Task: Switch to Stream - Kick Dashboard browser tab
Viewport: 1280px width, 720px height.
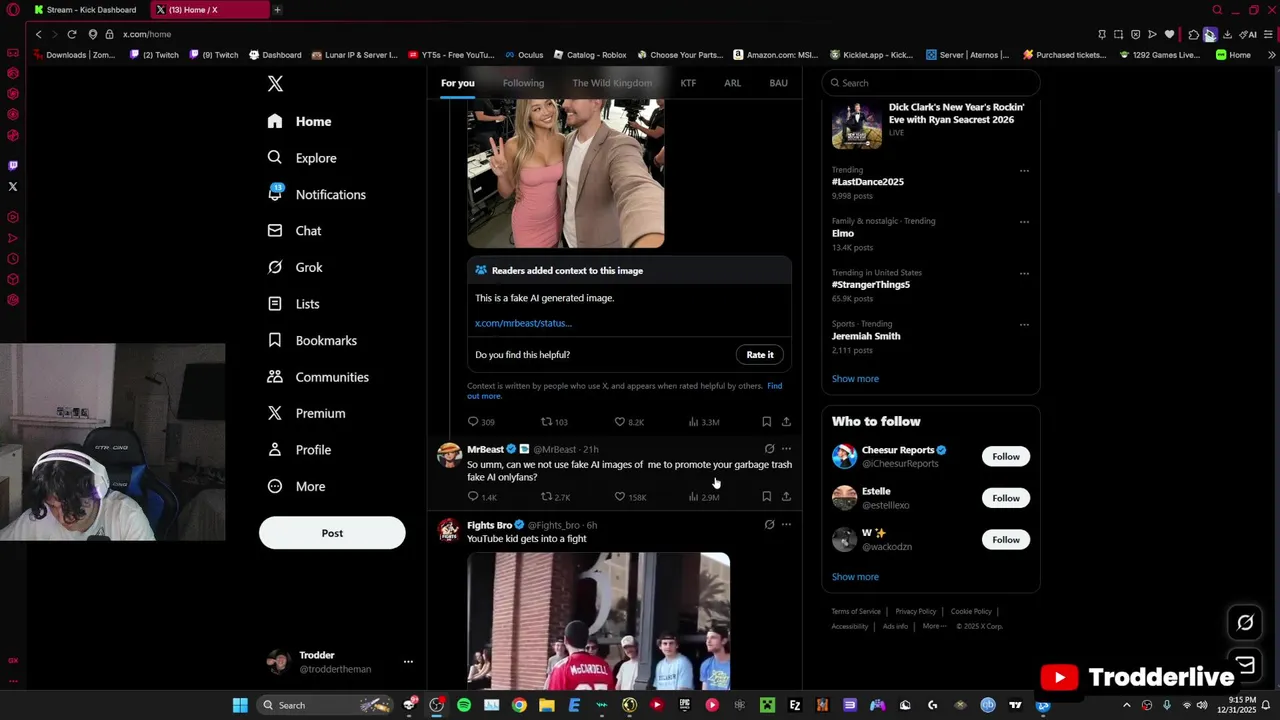Action: point(85,10)
